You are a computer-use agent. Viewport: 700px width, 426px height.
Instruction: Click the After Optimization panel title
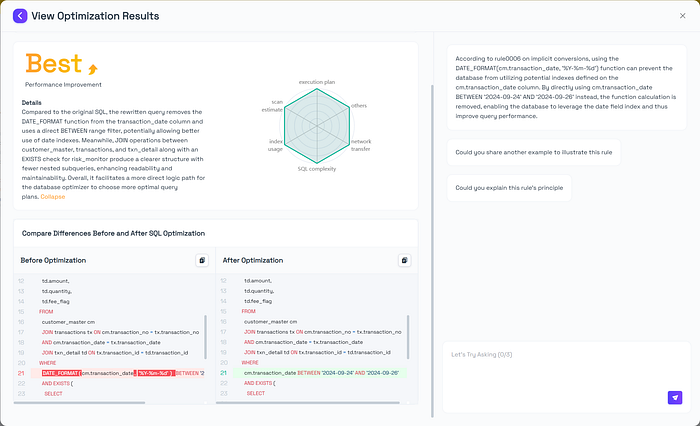253,260
